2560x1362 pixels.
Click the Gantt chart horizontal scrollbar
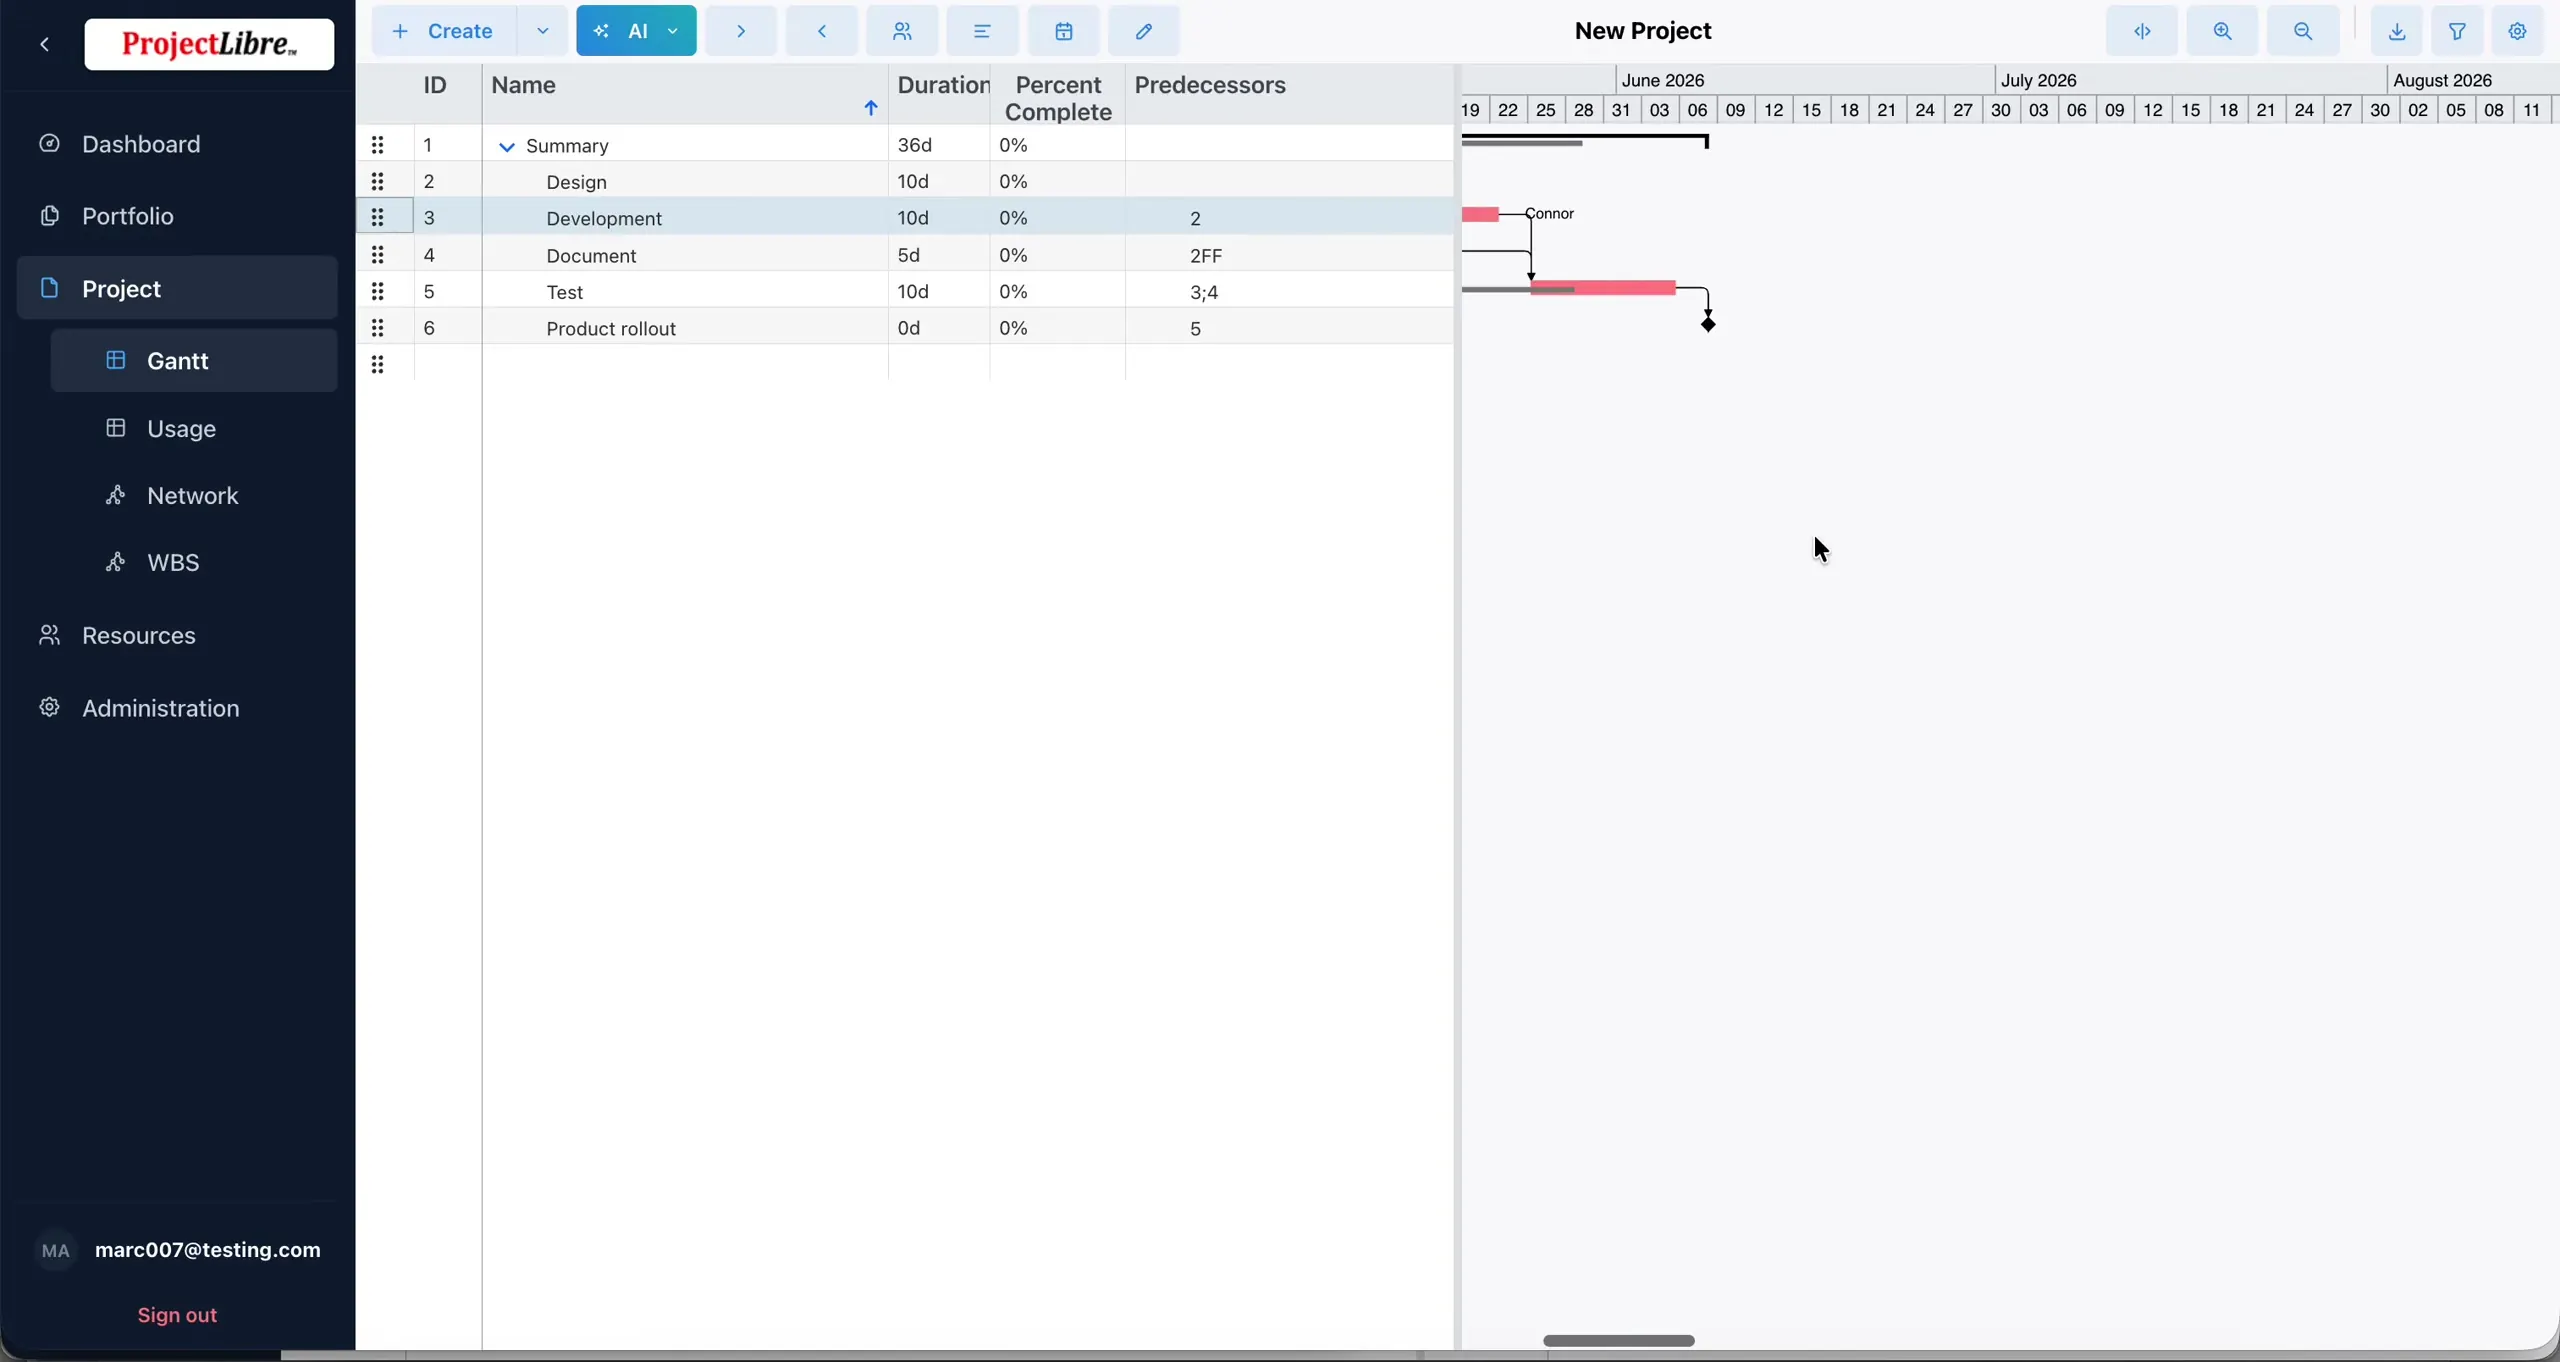1618,1340
